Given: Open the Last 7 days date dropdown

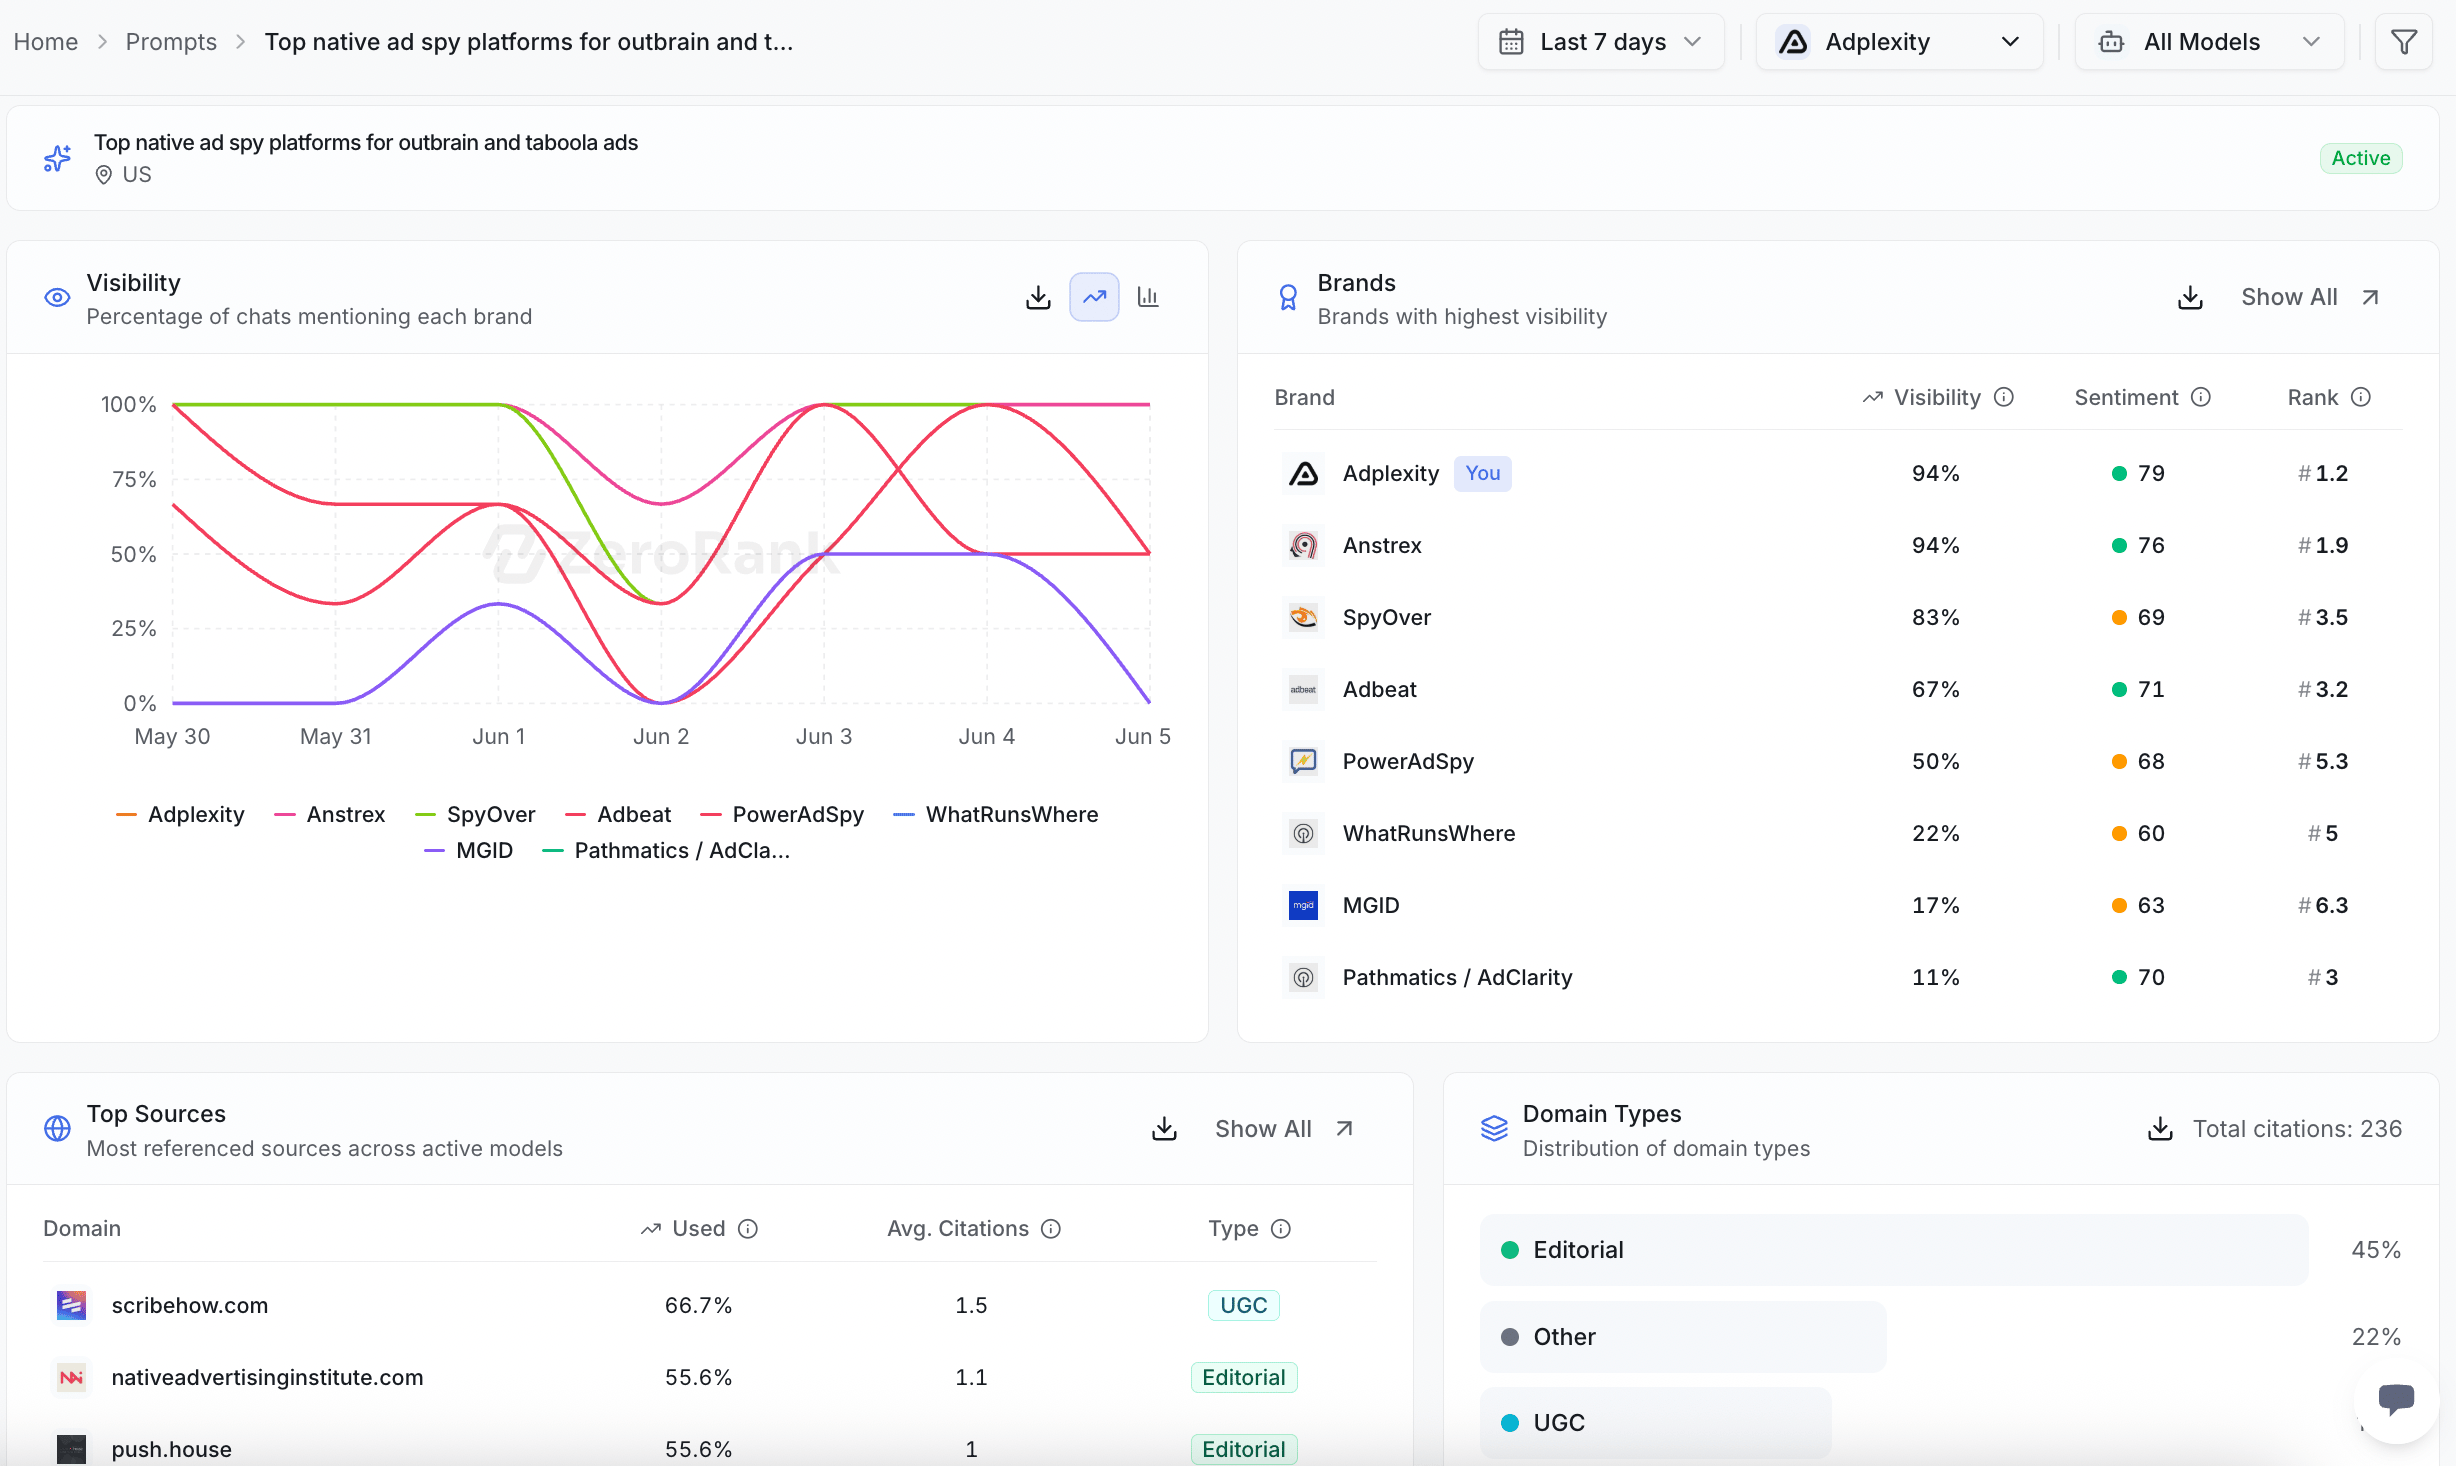Looking at the screenshot, I should [1601, 42].
